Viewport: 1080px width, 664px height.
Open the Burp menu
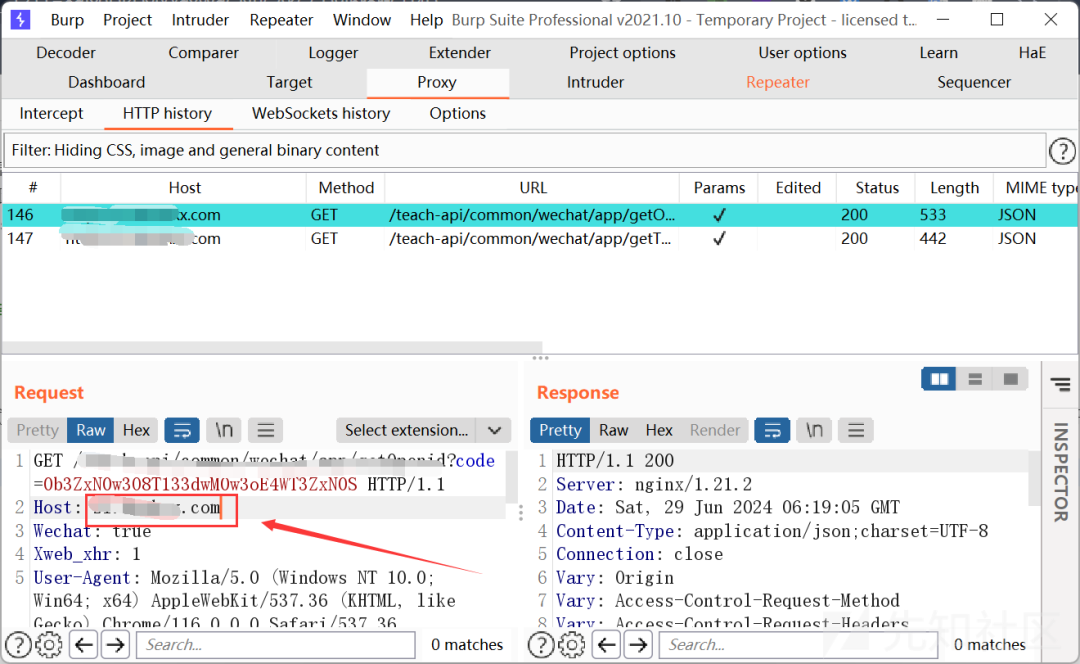68,20
